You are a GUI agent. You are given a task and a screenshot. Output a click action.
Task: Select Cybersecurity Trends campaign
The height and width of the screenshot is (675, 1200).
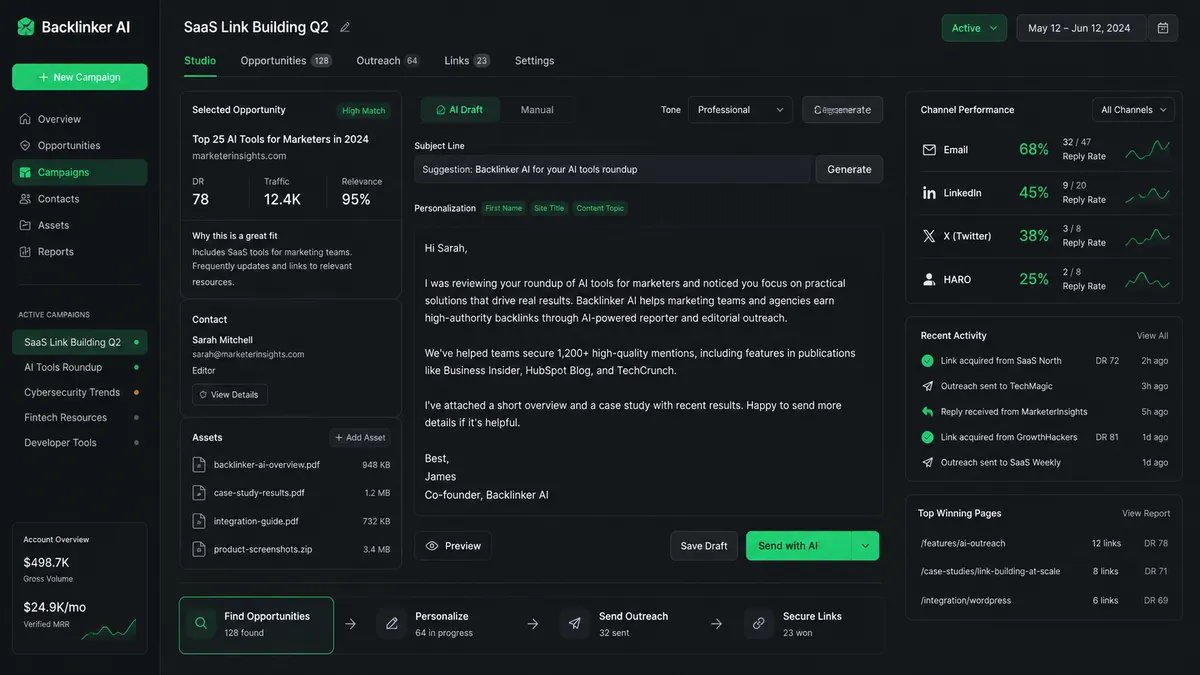pyautogui.click(x=79, y=392)
